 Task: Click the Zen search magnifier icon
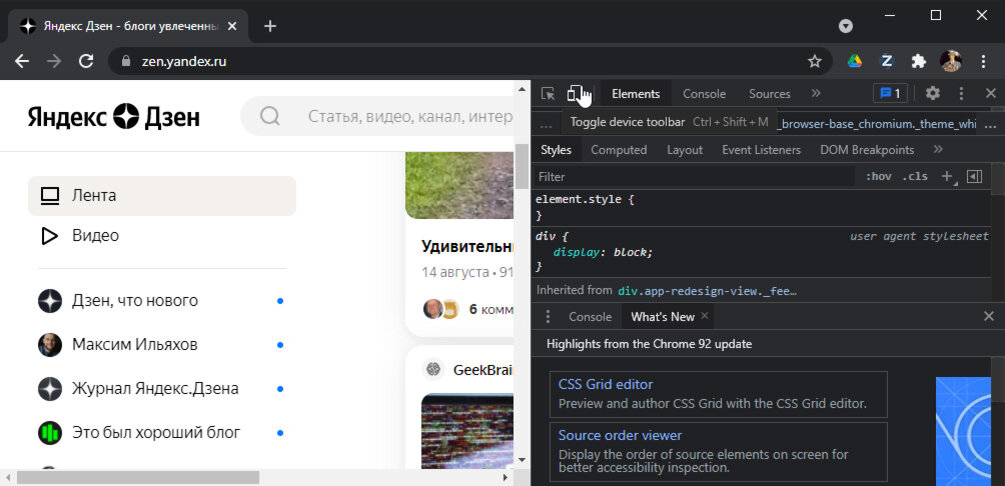[x=270, y=116]
